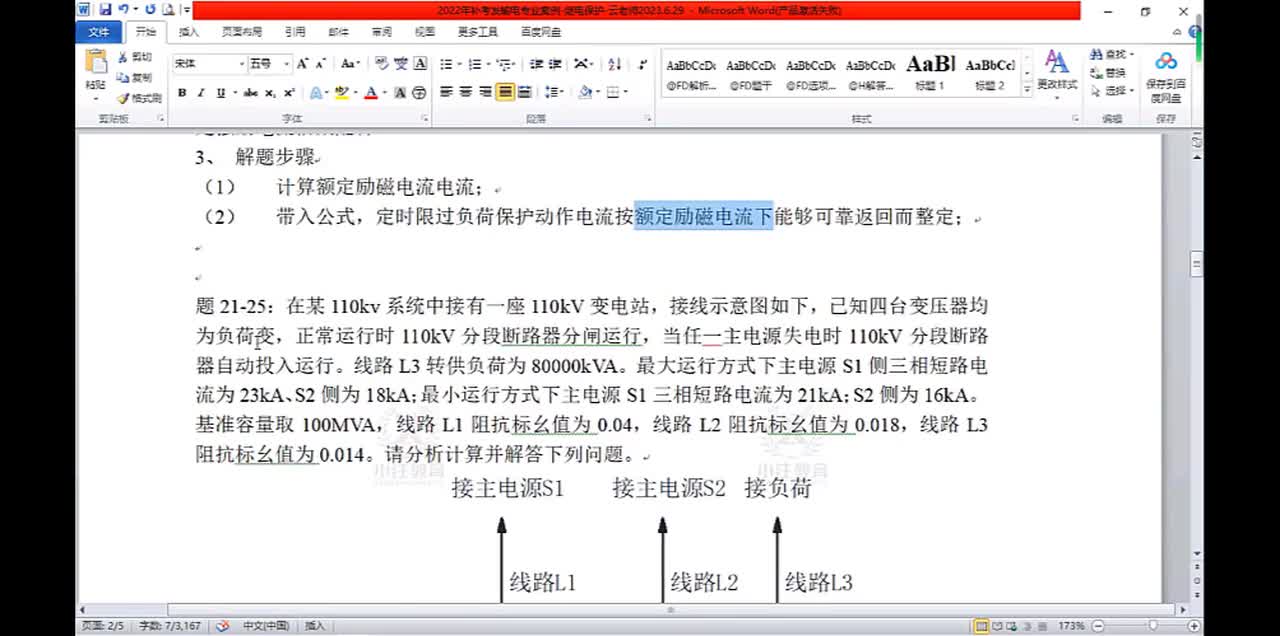This screenshot has height=636, width=1280.
Task: Toggle Italic formatting
Action: pos(200,93)
